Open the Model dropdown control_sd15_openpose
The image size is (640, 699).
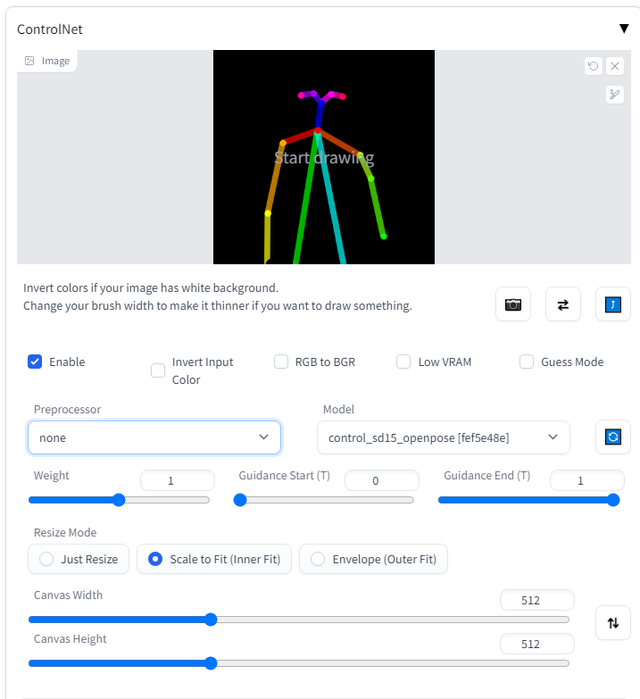[x=443, y=437]
